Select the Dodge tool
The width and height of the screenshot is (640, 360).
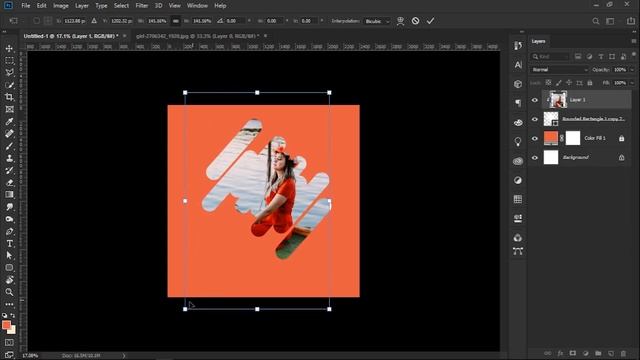click(9, 219)
